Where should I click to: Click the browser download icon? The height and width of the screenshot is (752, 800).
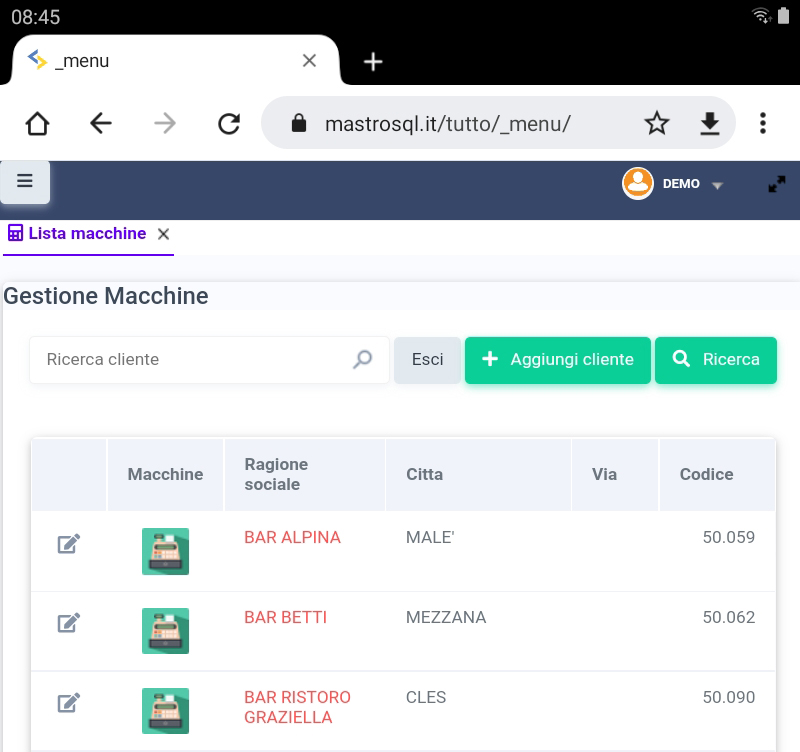pyautogui.click(x=709, y=123)
